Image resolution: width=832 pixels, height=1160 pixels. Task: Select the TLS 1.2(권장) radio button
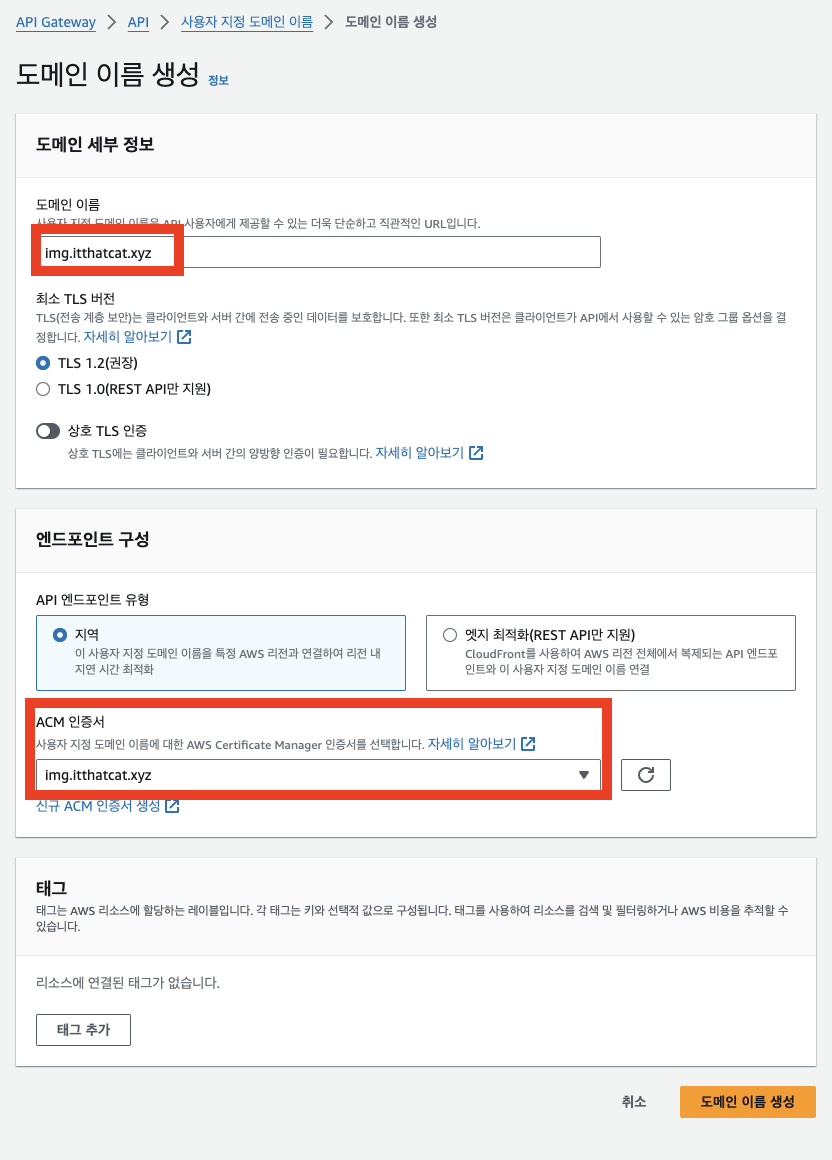click(43, 362)
